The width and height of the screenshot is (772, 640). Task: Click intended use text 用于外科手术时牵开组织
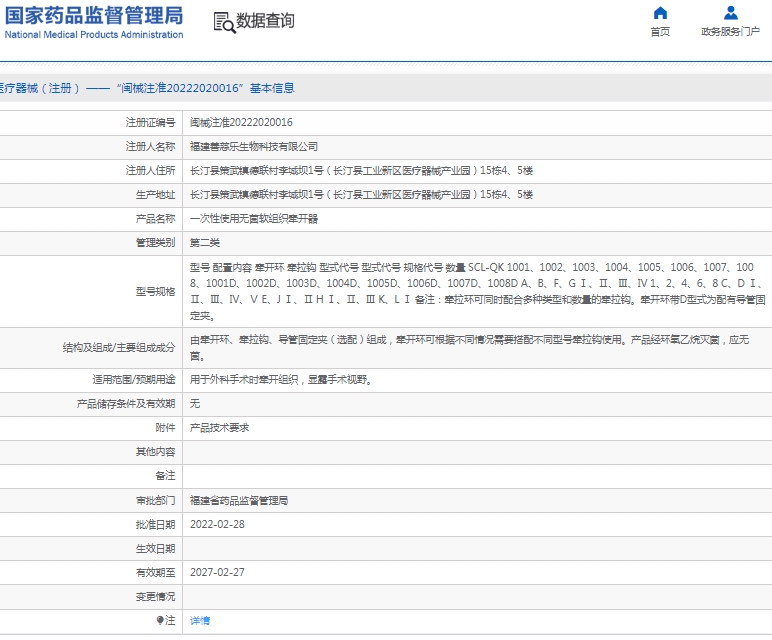point(281,380)
